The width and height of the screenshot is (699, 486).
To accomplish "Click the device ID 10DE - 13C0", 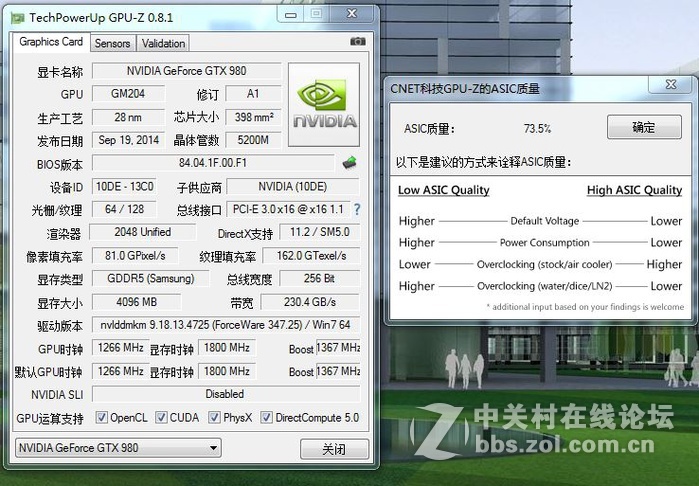I will pyautogui.click(x=124, y=186).
